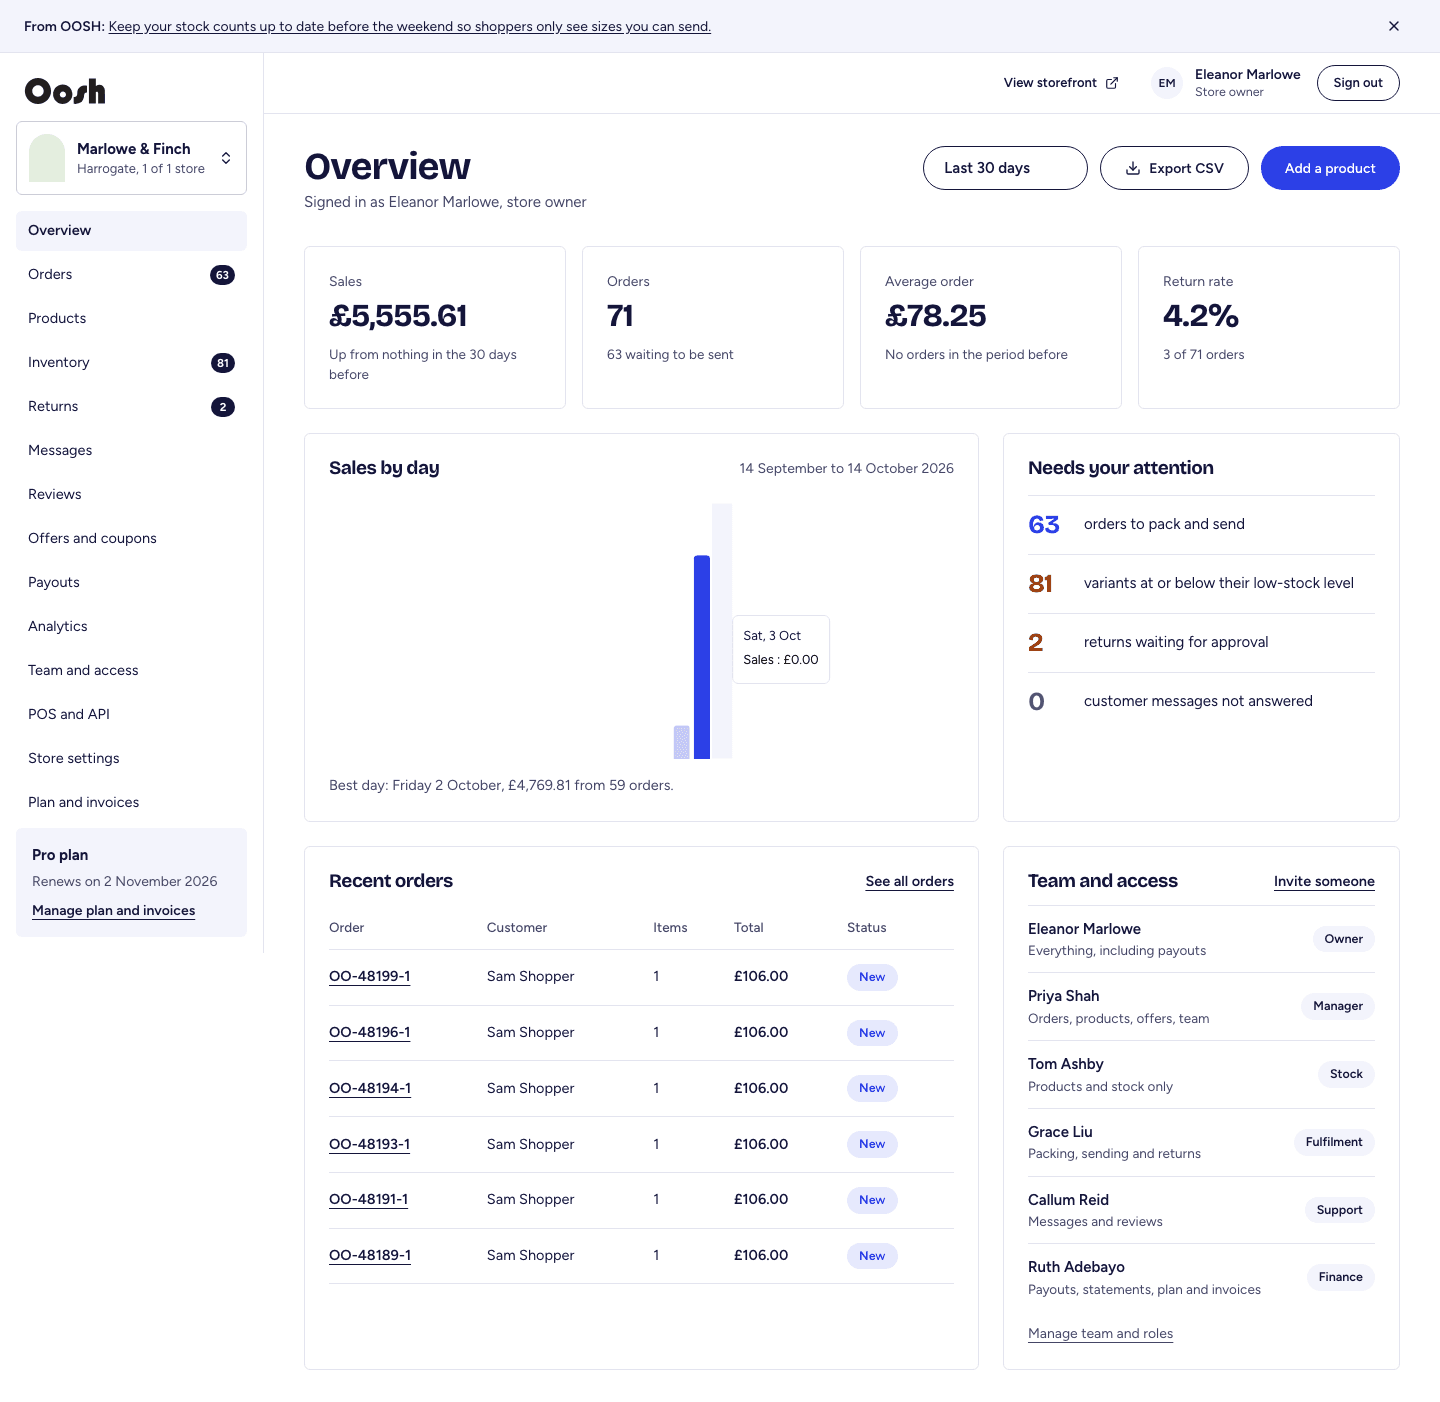
Task: Click Manage plan and invoices link
Action: point(113,911)
